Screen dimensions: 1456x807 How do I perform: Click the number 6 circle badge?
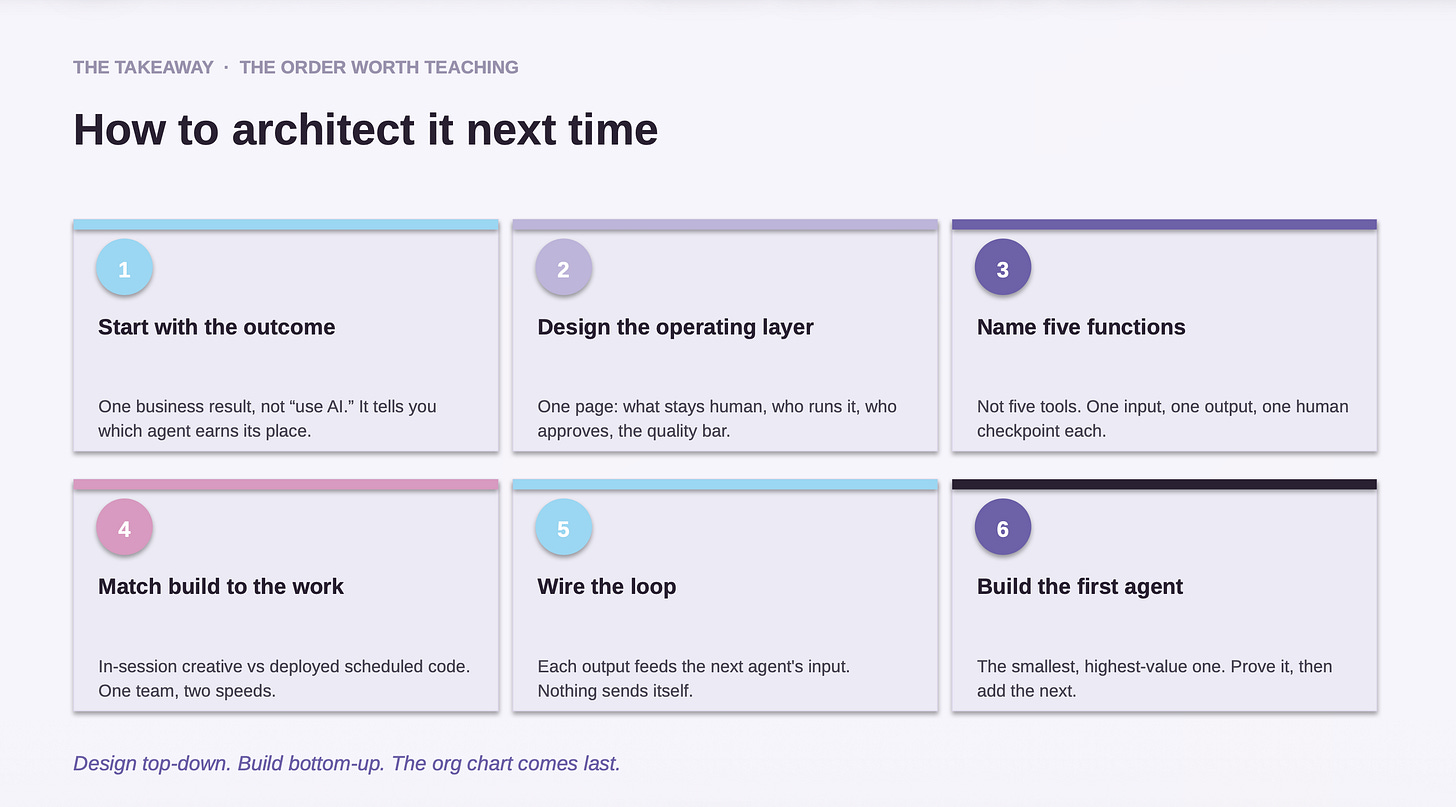[x=1003, y=528]
